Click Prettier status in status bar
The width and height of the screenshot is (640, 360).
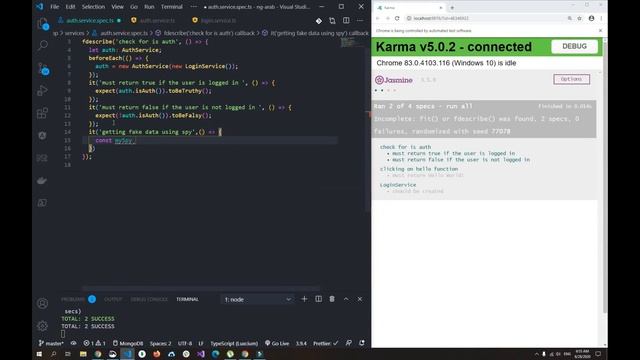pos(326,343)
